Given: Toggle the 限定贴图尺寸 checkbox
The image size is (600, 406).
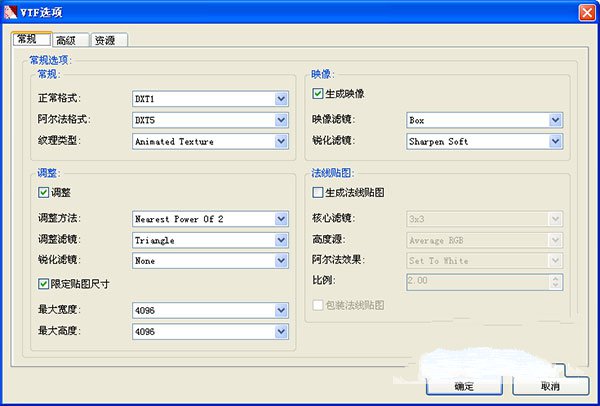Looking at the screenshot, I should pos(43,284).
